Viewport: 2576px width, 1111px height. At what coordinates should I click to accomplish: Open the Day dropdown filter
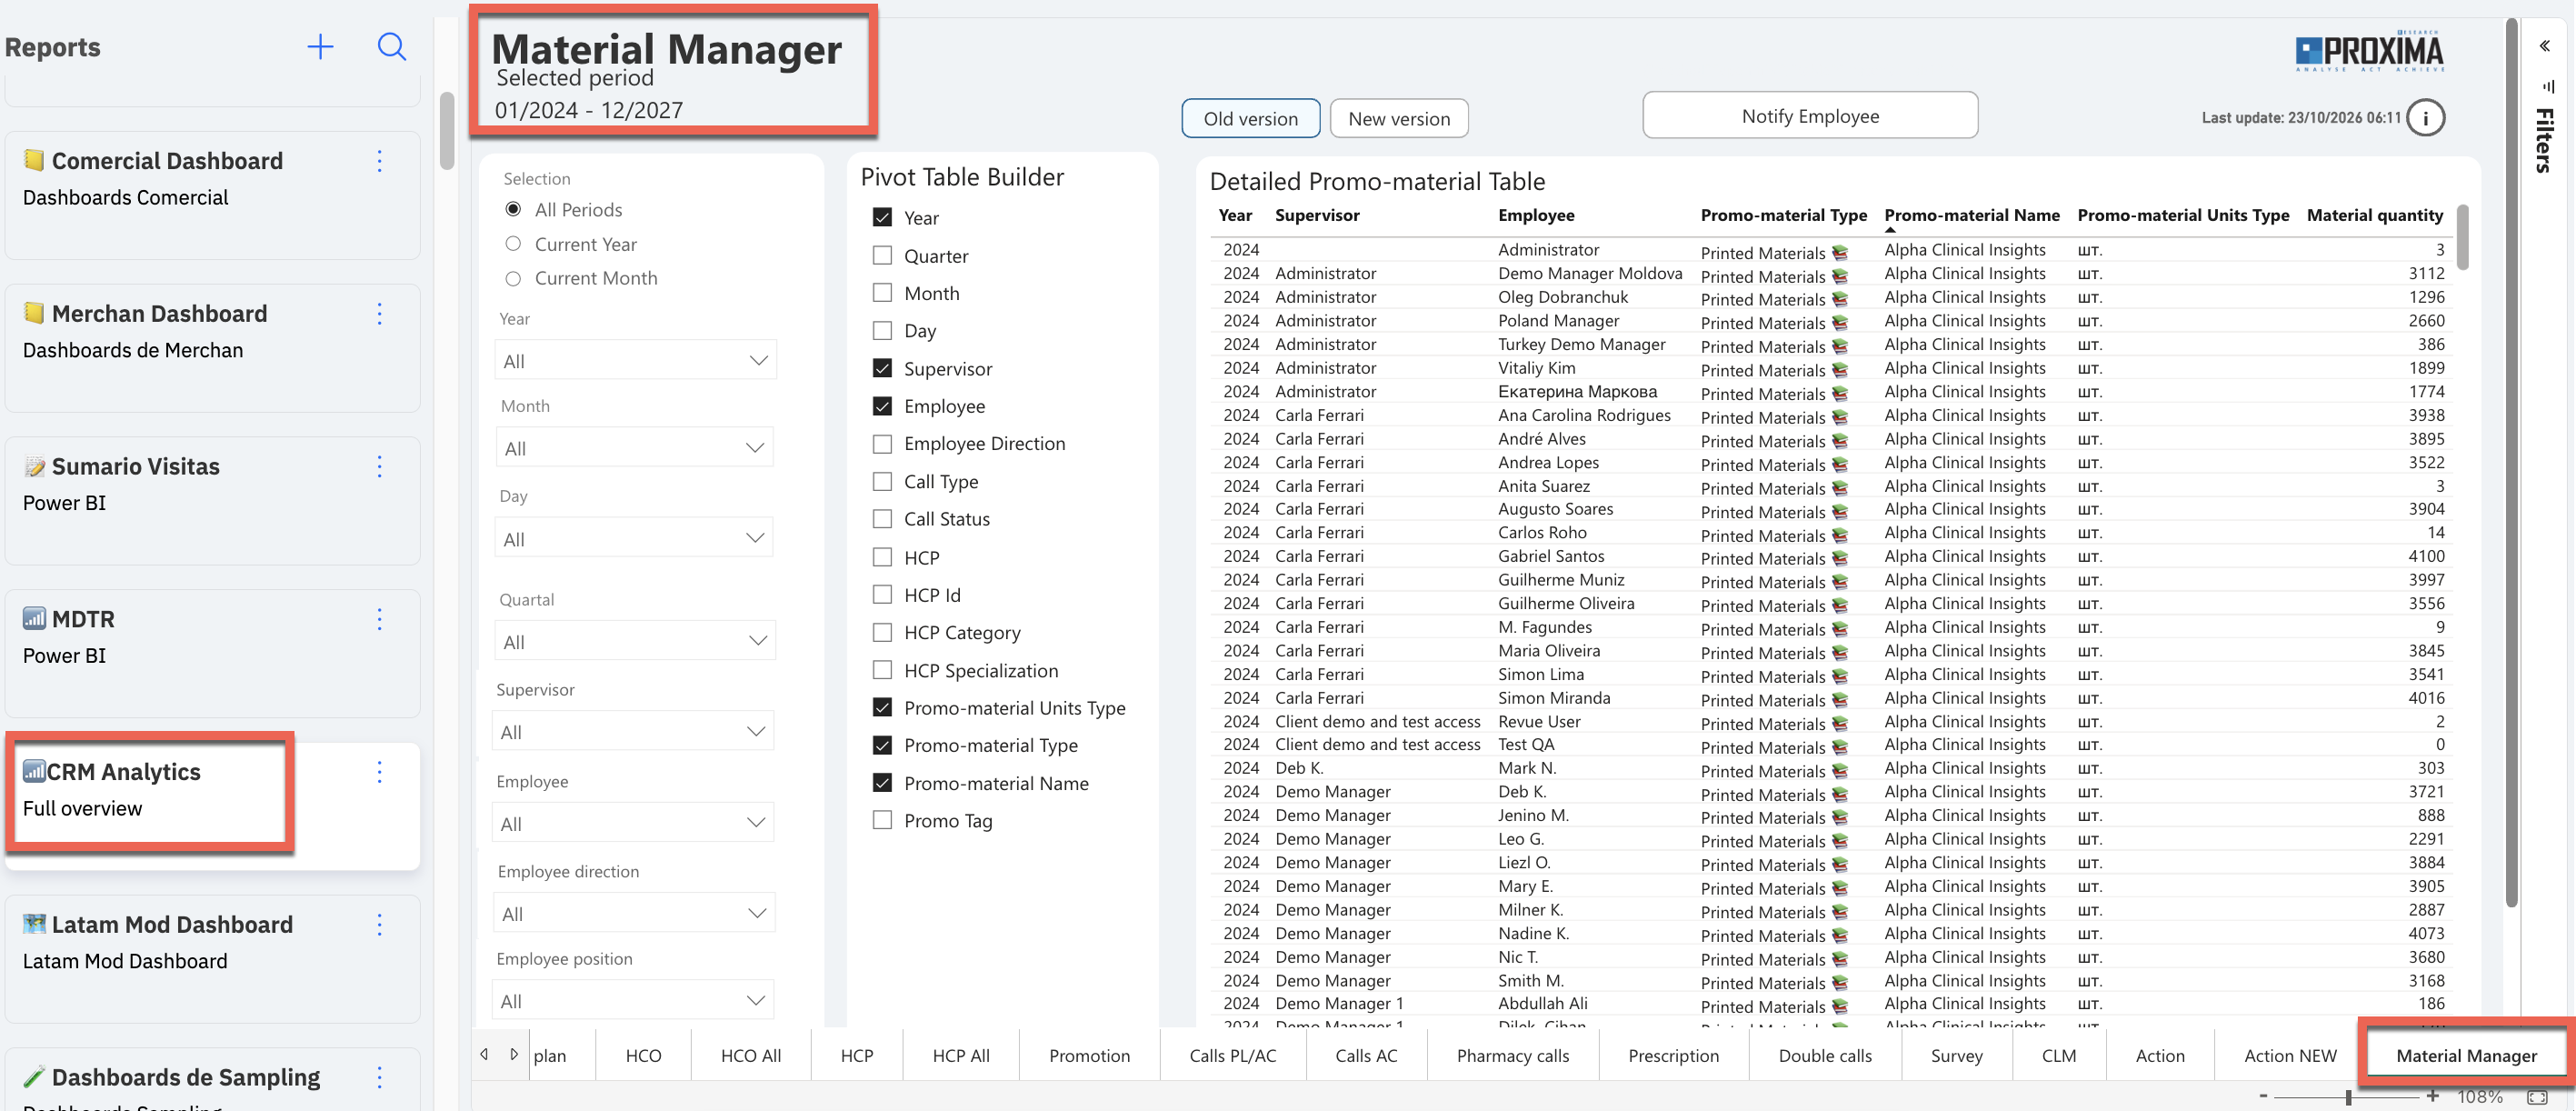[635, 538]
